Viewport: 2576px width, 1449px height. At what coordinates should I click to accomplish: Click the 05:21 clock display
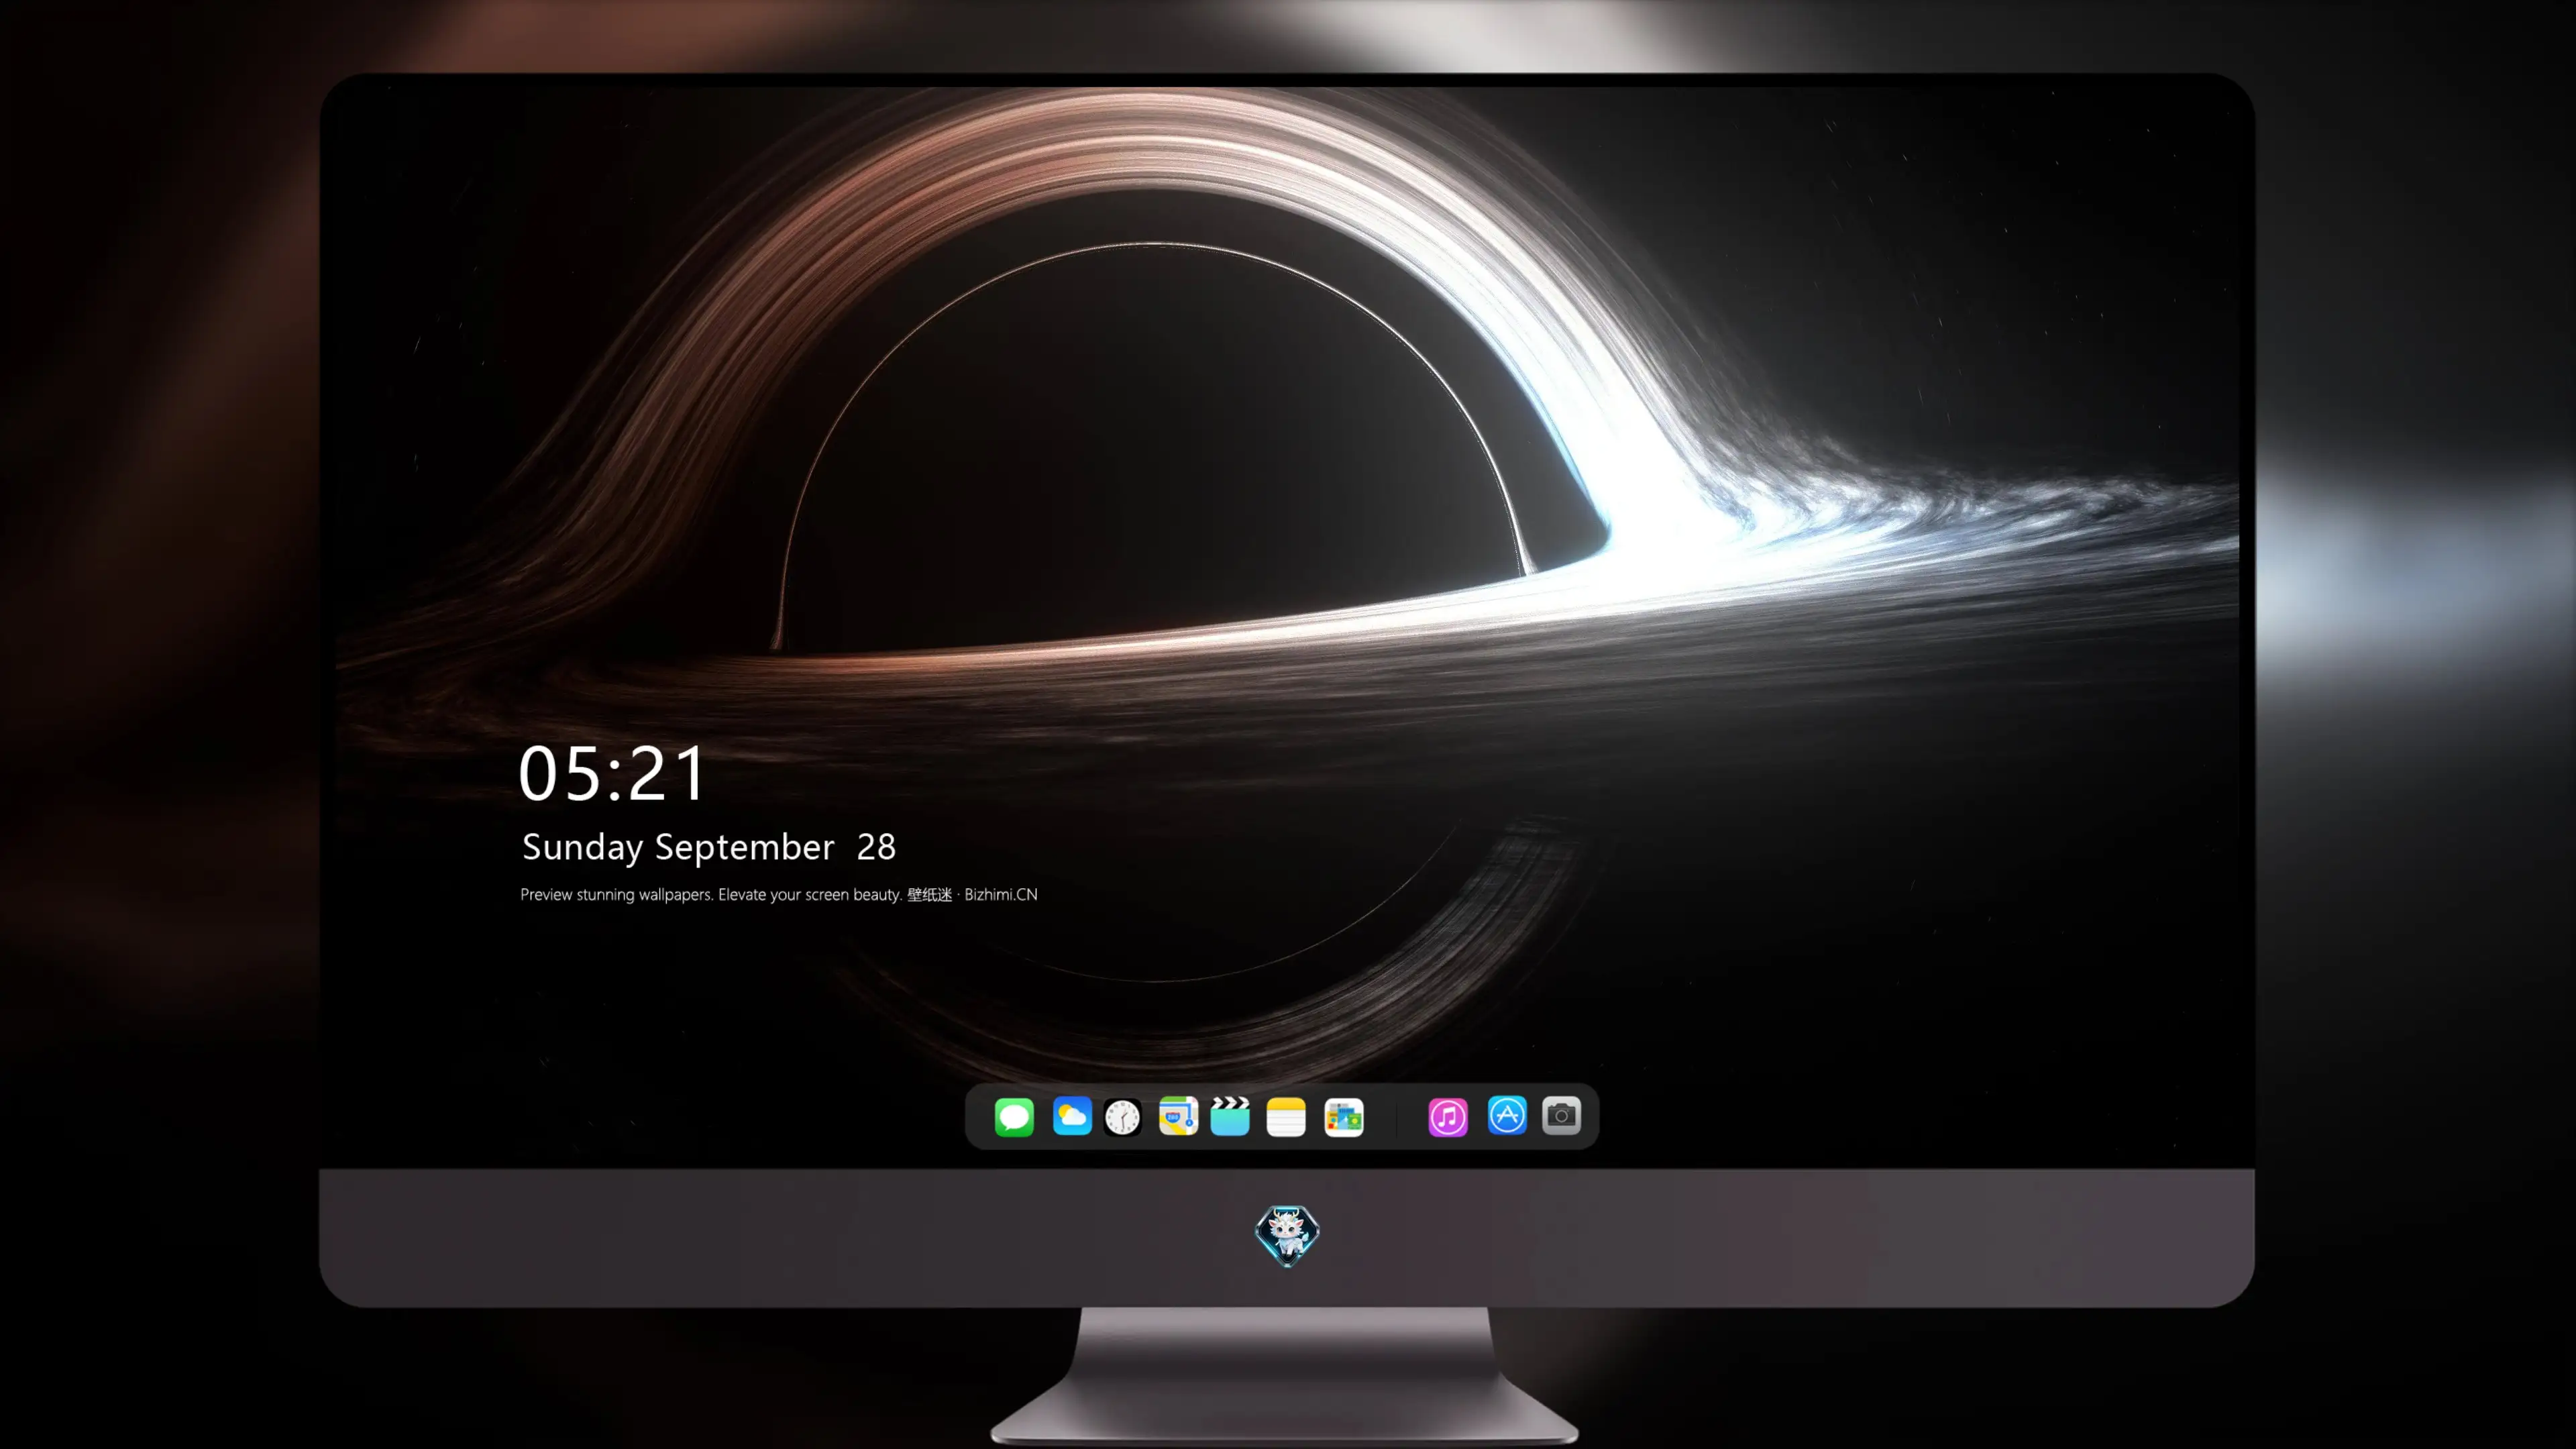pos(611,774)
